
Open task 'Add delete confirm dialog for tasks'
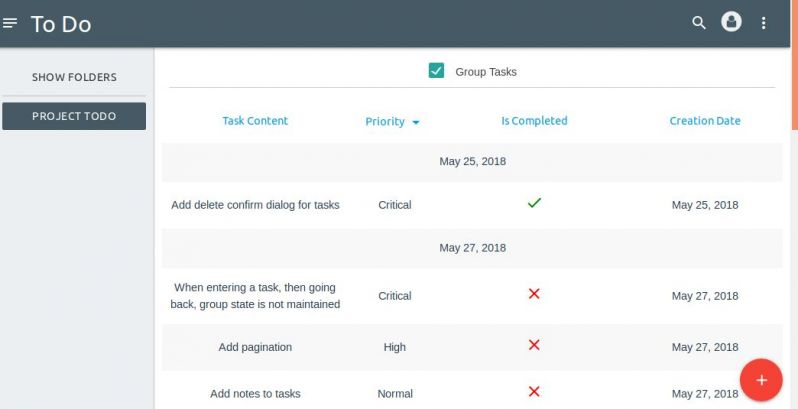[x=255, y=205]
